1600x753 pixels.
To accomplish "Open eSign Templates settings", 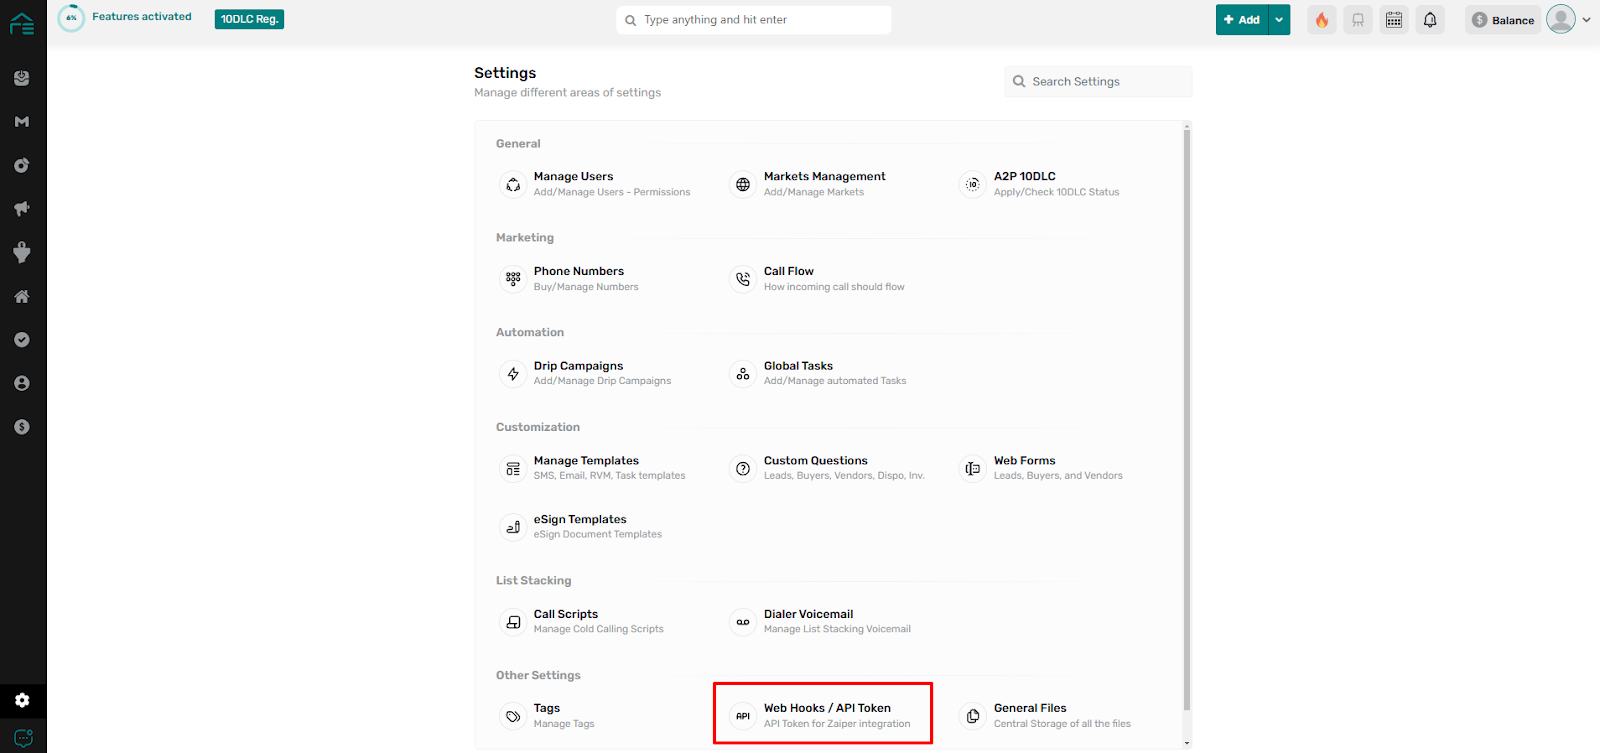I will tap(582, 527).
